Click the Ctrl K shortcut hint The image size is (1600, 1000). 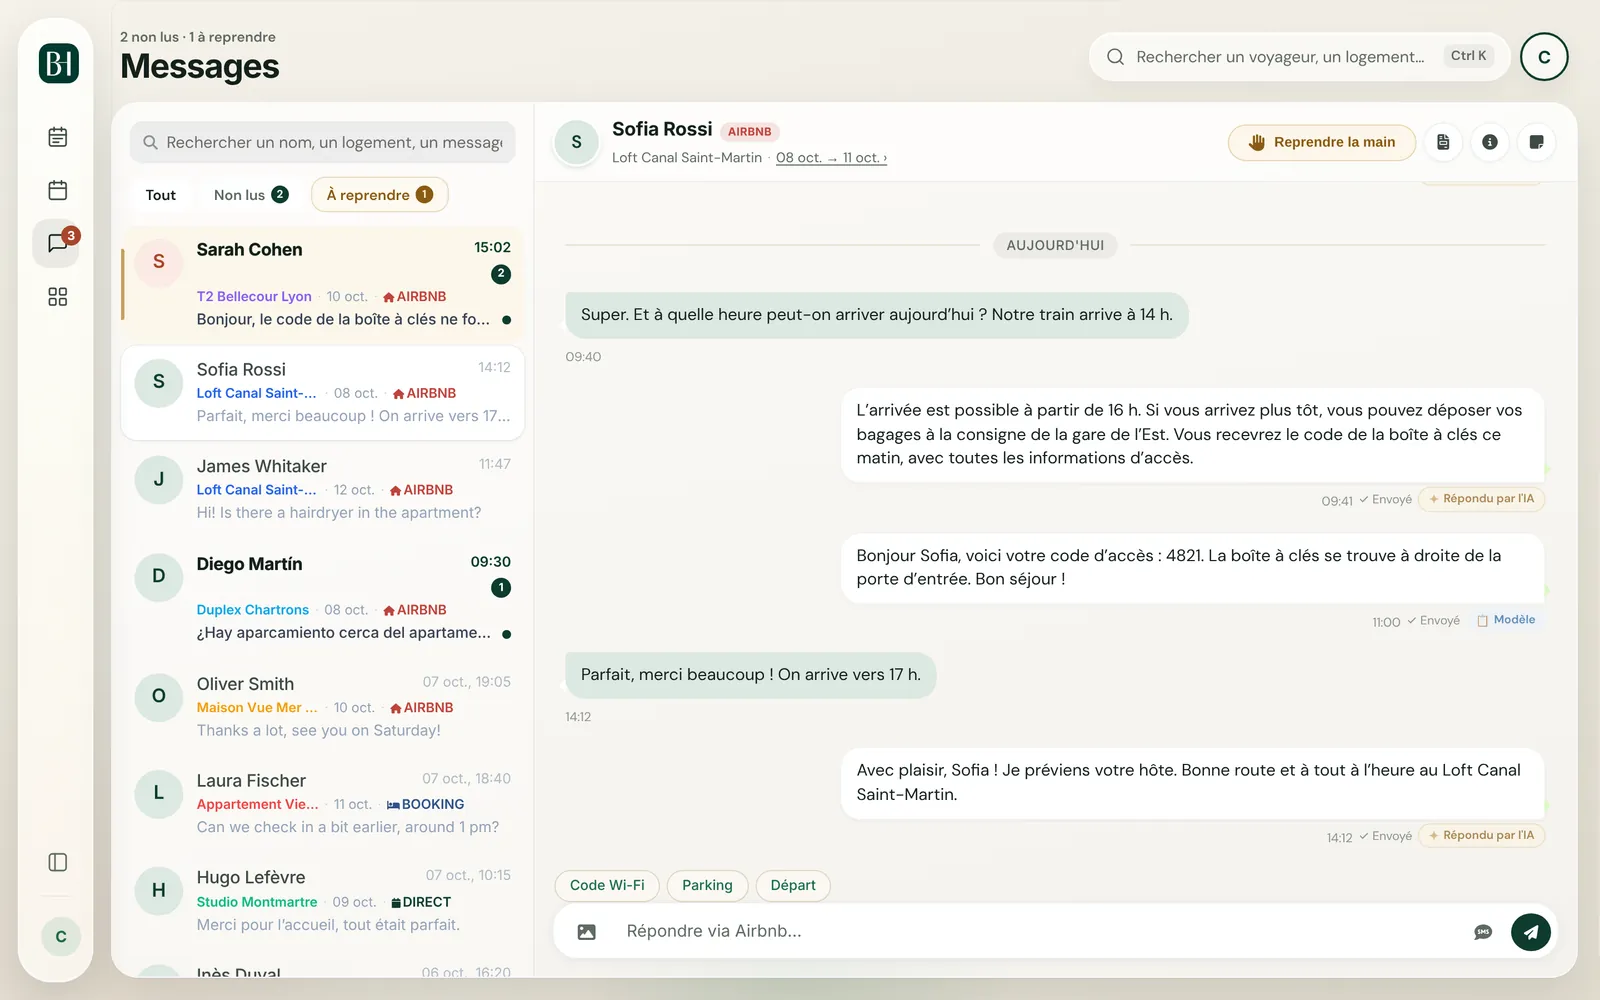click(x=1468, y=56)
